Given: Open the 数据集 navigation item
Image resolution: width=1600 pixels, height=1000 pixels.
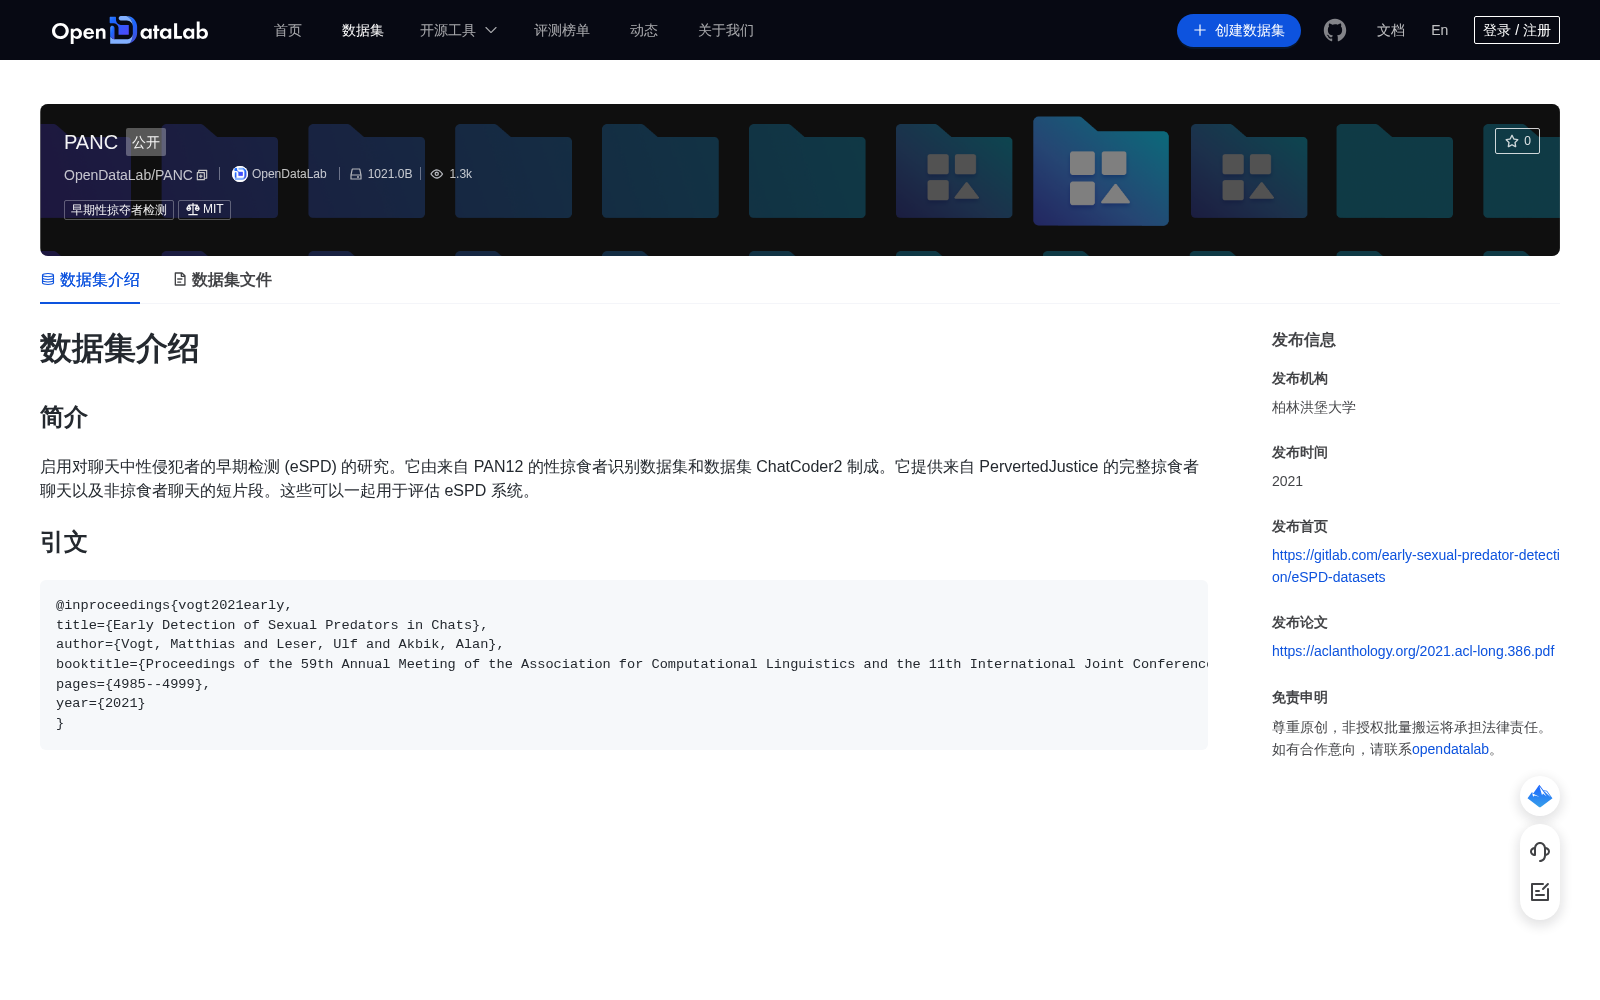Looking at the screenshot, I should tap(363, 30).
